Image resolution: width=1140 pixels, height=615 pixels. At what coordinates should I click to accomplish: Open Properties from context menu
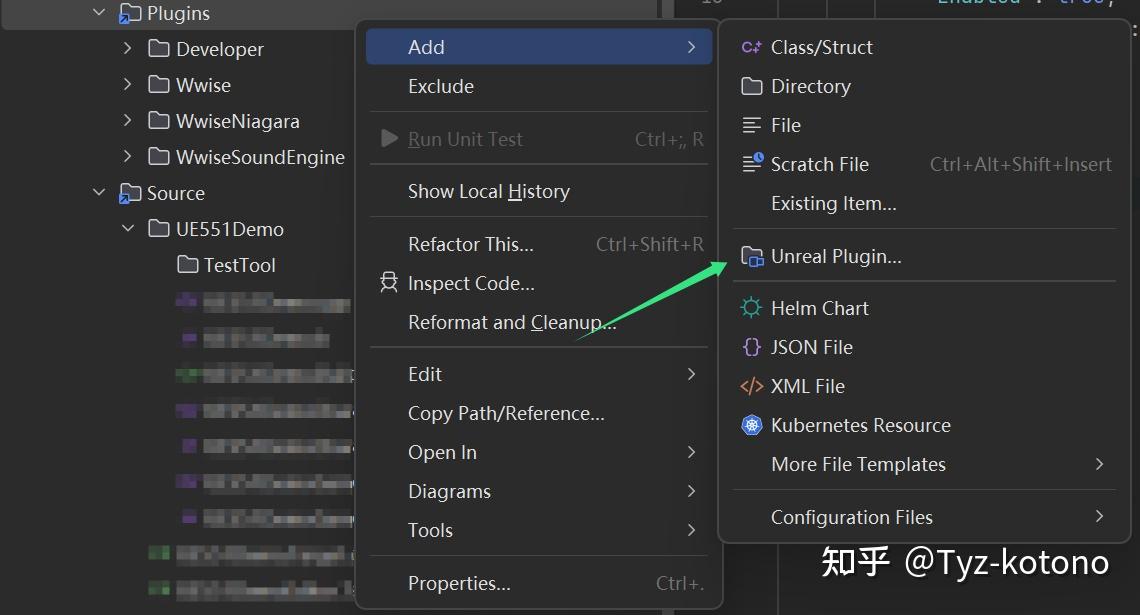click(x=458, y=582)
